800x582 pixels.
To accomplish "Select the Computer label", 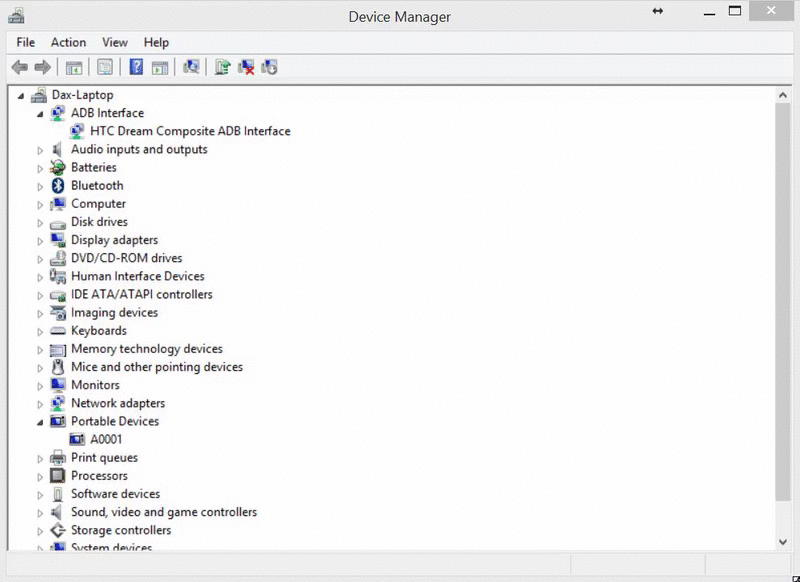I will [98, 204].
